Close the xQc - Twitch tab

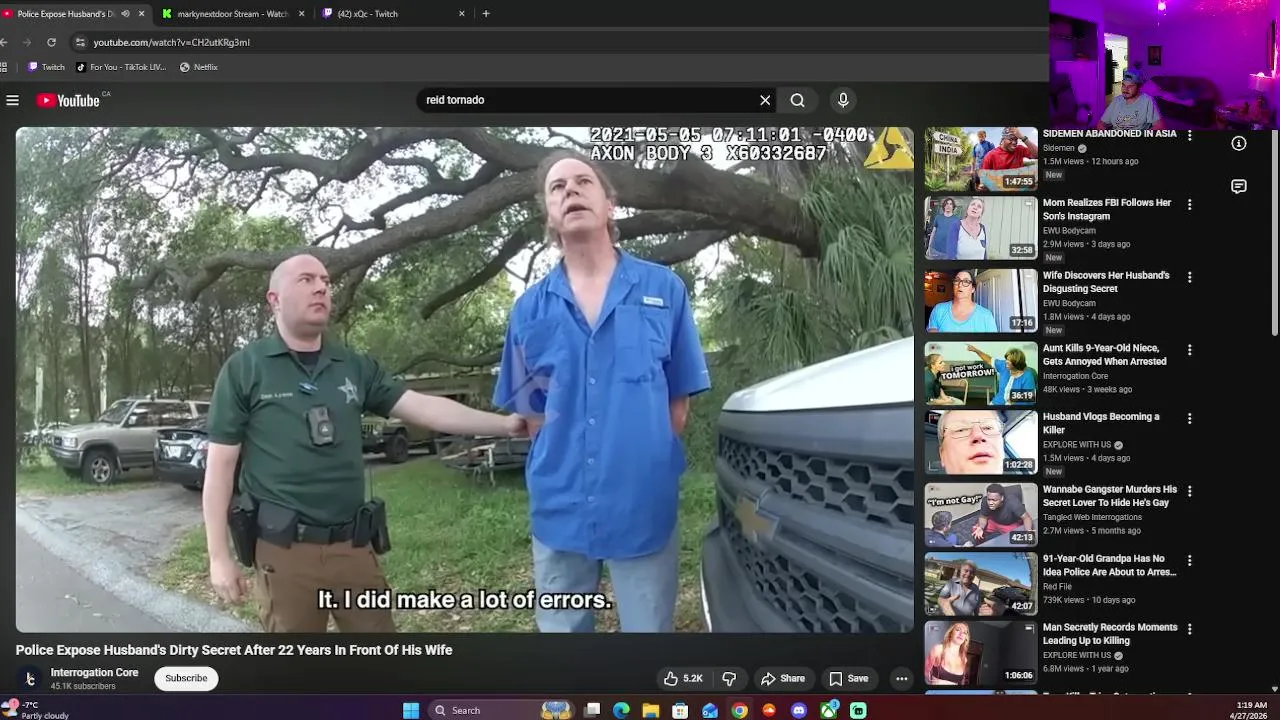[x=462, y=14]
